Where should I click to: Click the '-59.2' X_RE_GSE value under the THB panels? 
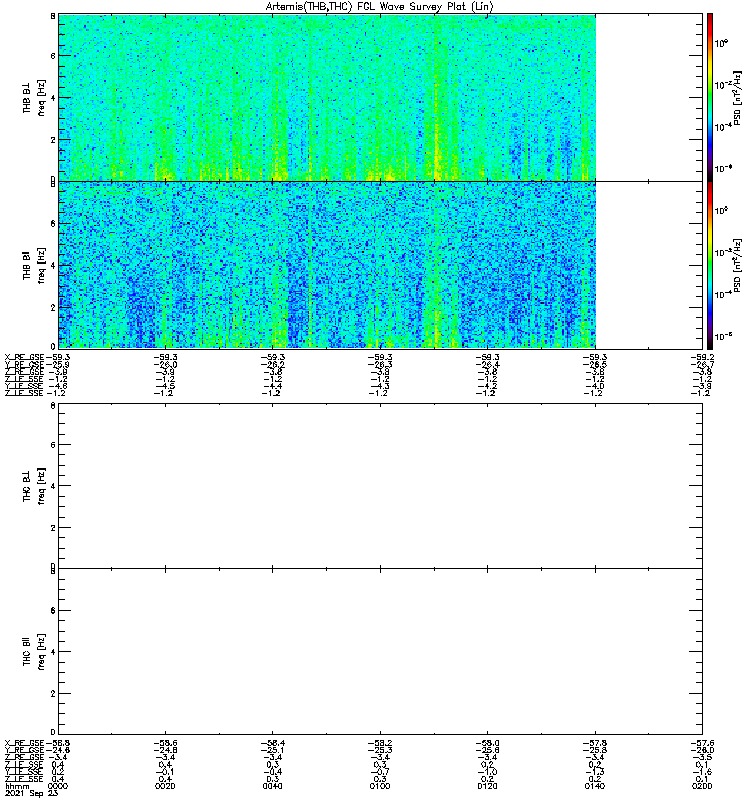tap(702, 357)
